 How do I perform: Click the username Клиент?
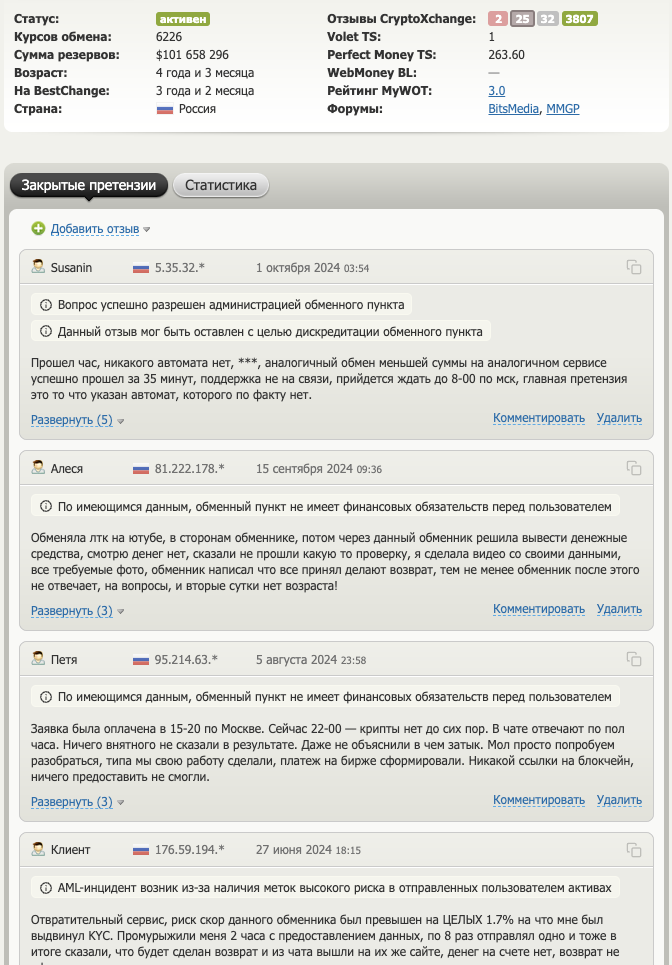pos(70,850)
